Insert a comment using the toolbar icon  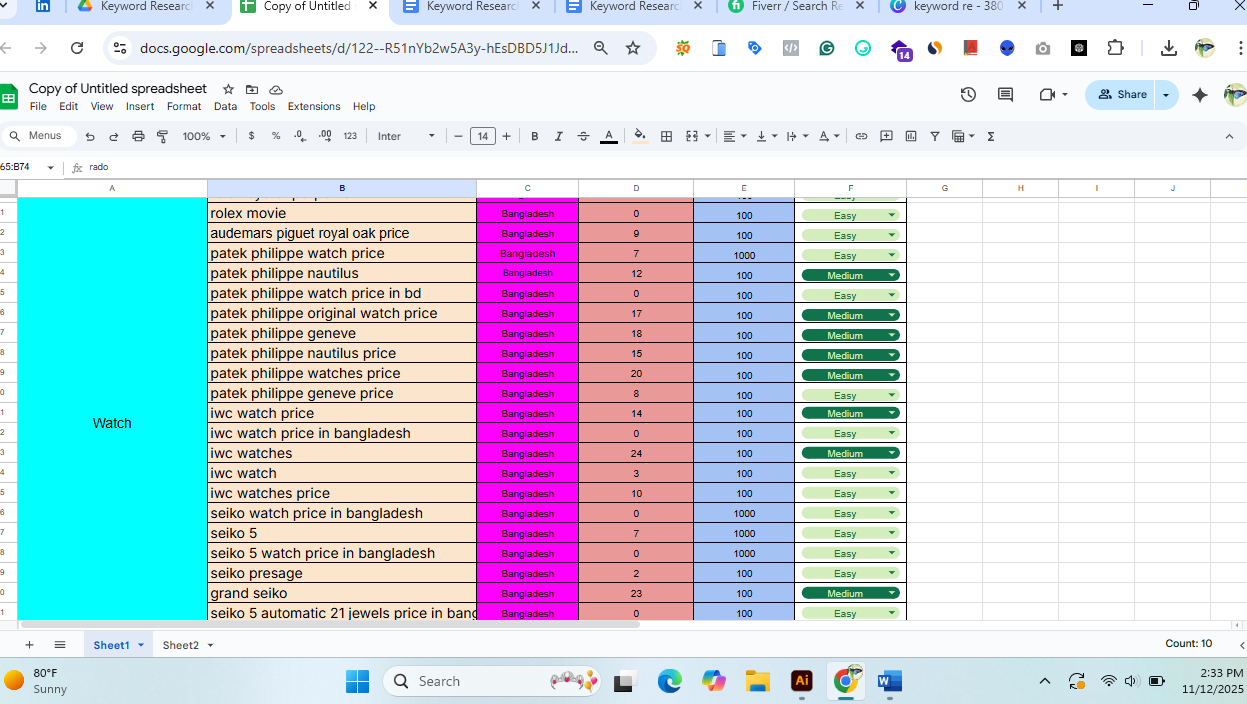point(886,136)
